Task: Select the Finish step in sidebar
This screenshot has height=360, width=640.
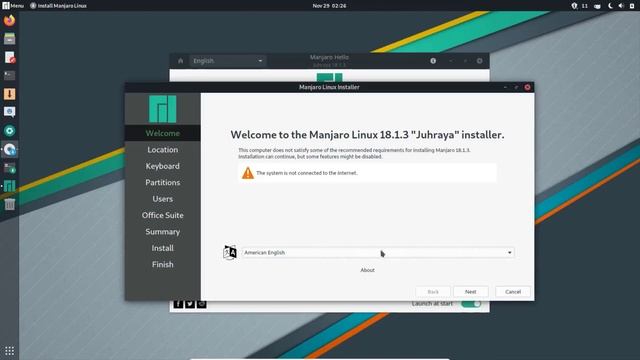Action: pyautogui.click(x=162, y=264)
